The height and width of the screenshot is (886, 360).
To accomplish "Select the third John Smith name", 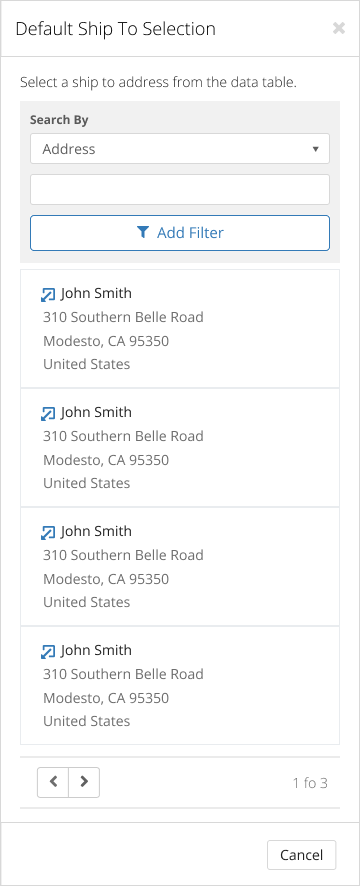I will tap(96, 531).
